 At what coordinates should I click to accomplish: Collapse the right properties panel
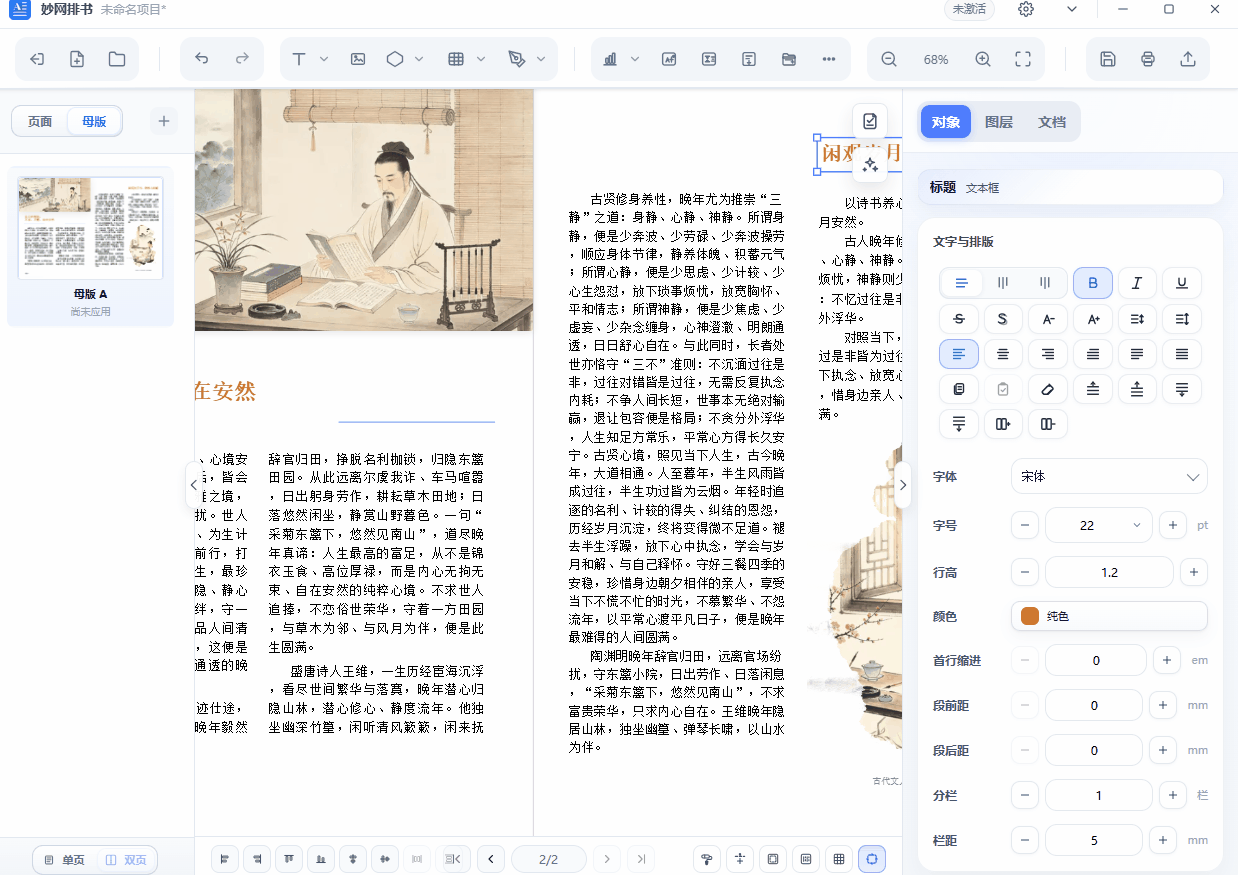pos(902,485)
